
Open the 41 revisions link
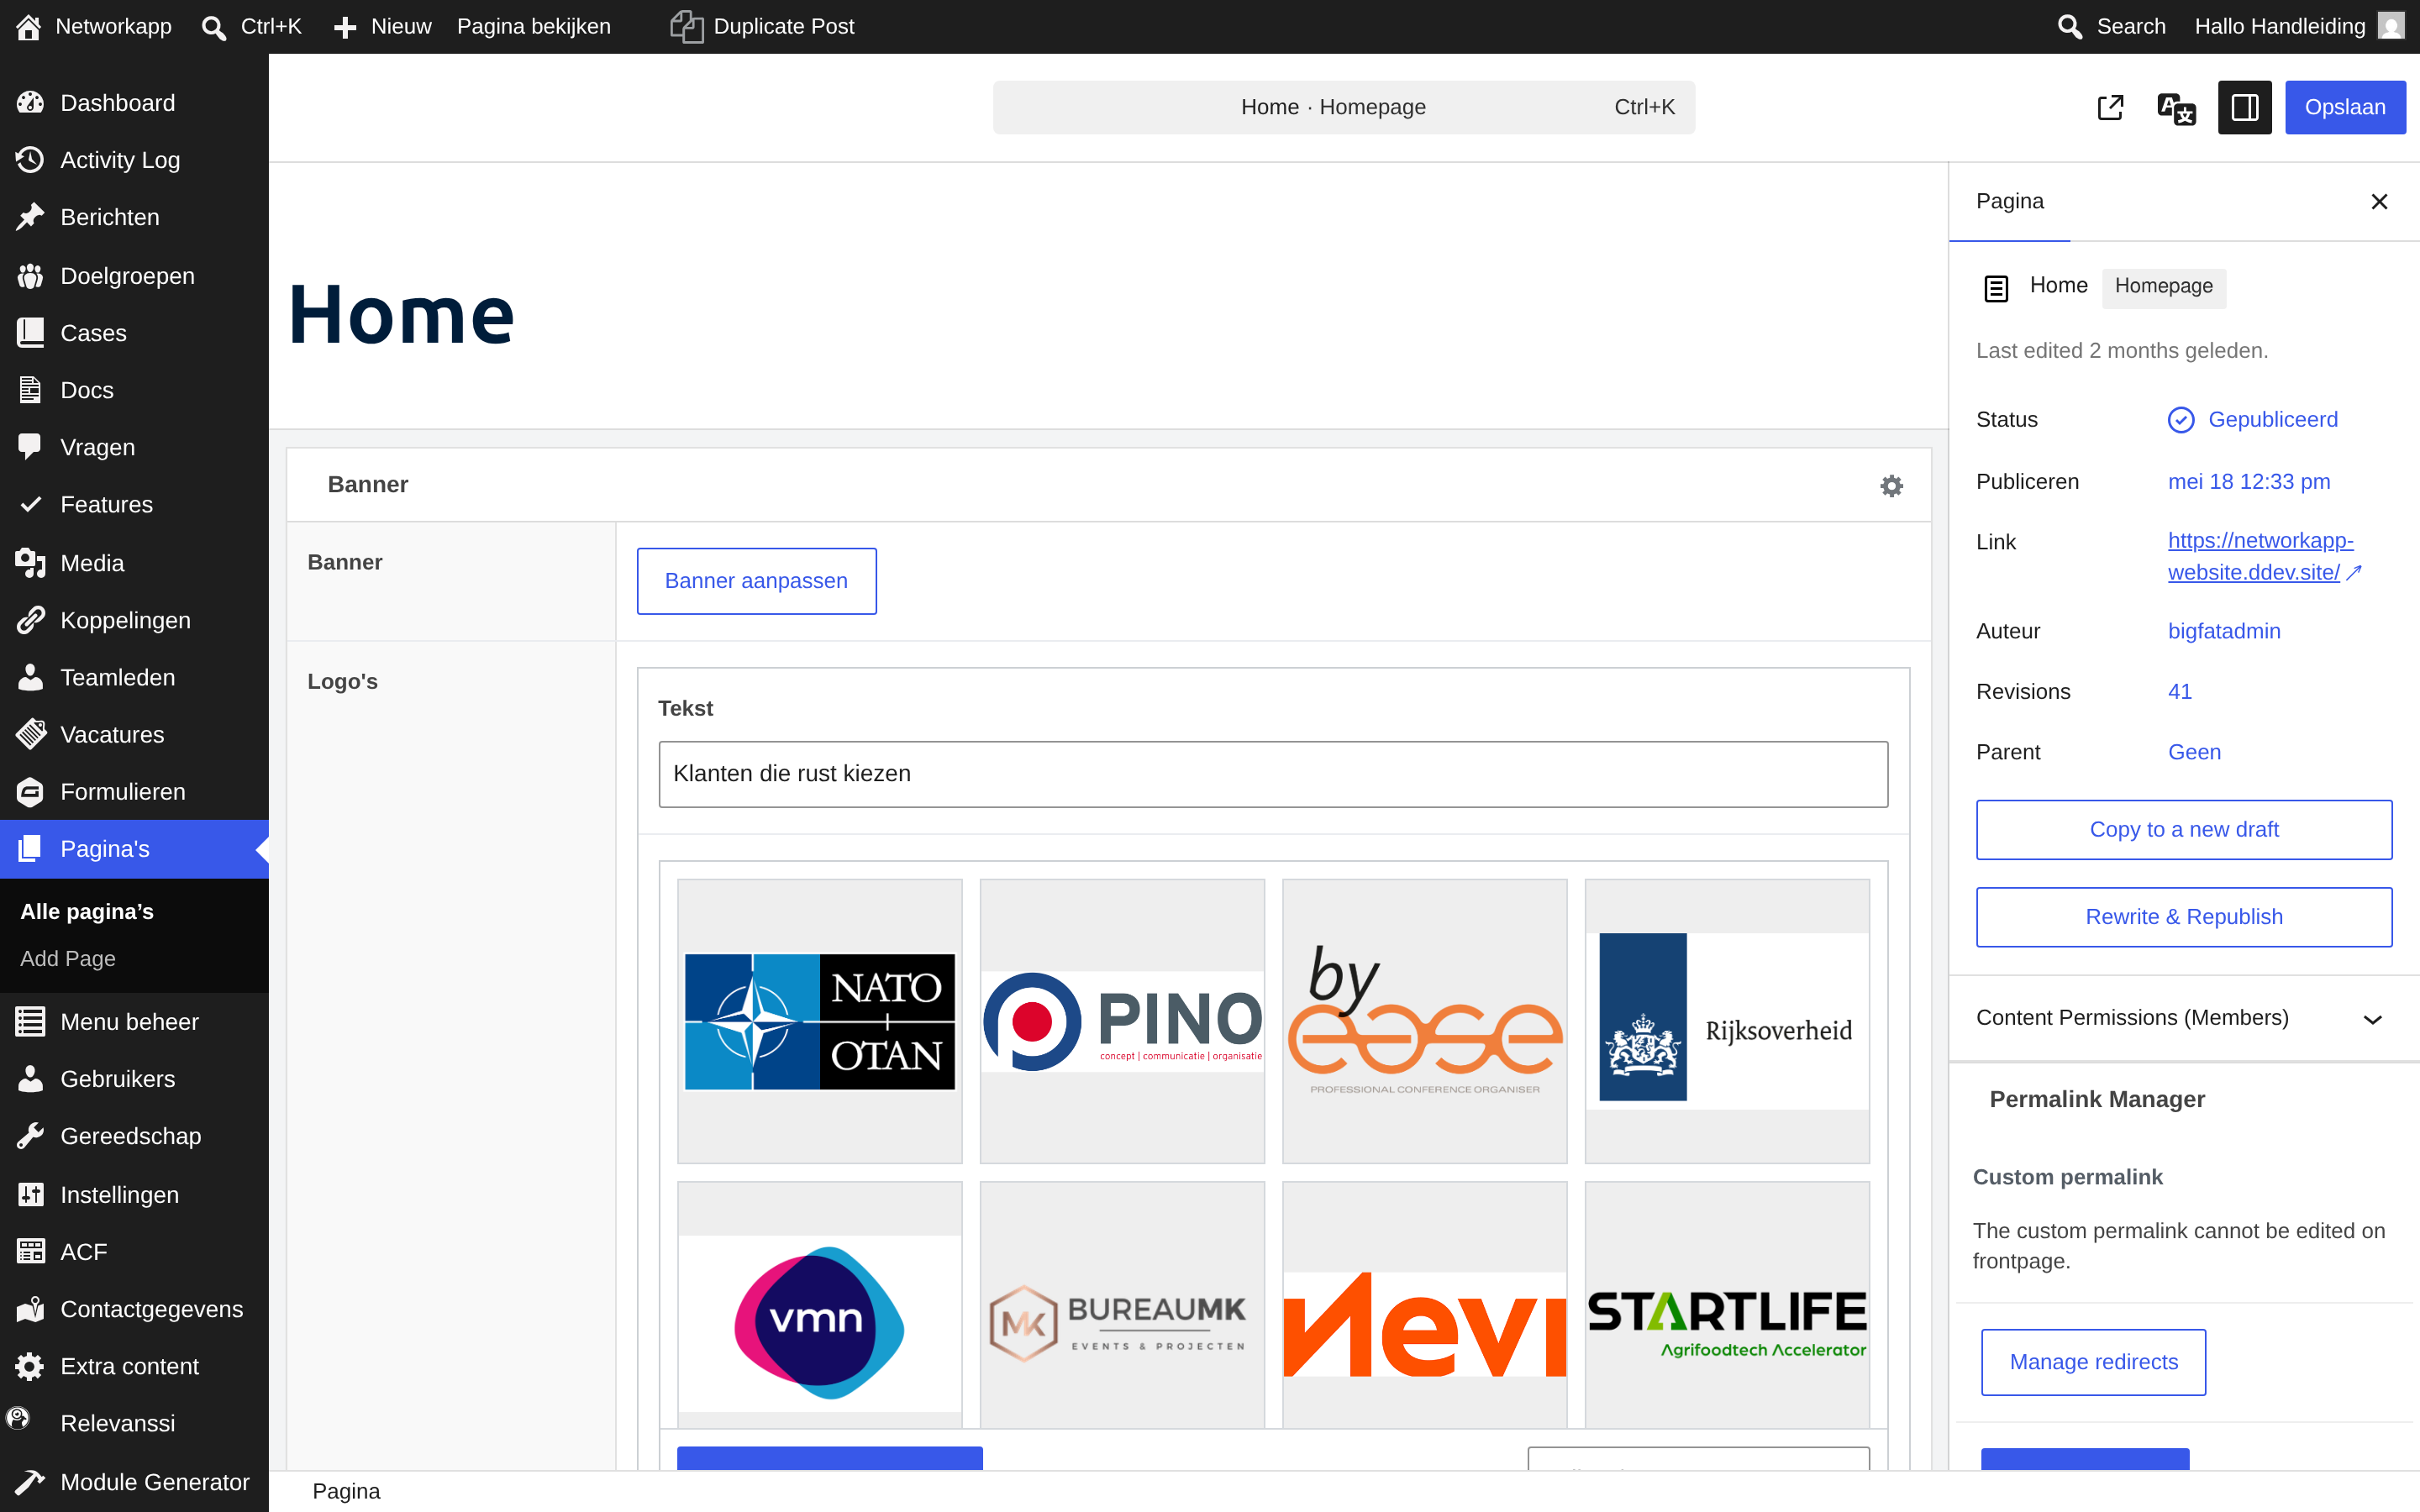coord(2179,692)
